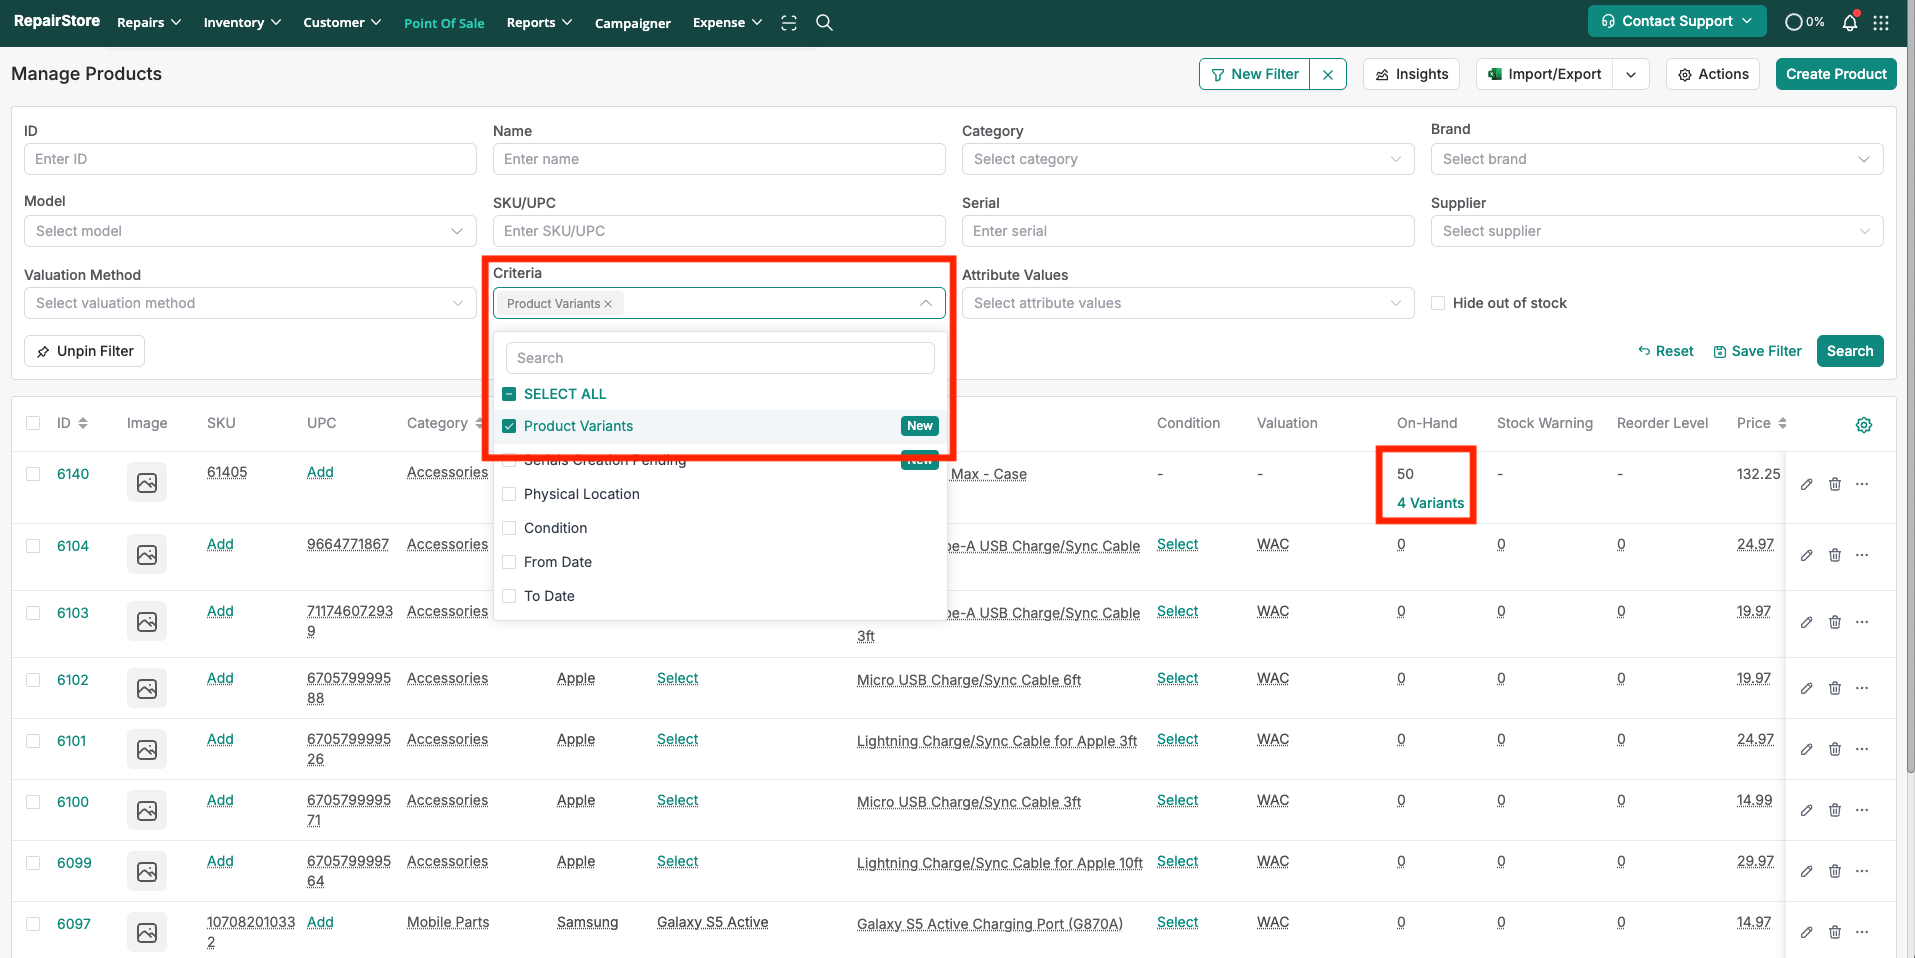This screenshot has width=1915, height=958.
Task: Click the Enter SKU/UPC input field
Action: pyautogui.click(x=718, y=231)
